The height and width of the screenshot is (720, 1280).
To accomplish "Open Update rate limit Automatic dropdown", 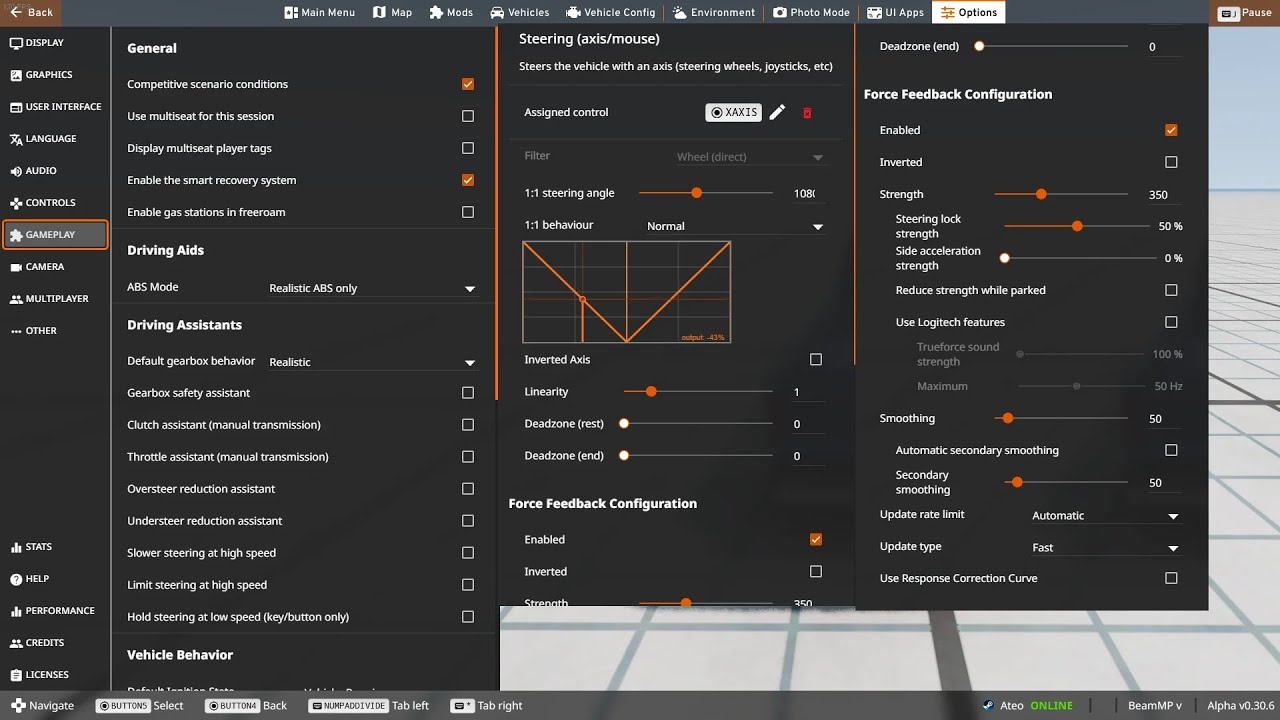I will coord(1105,516).
